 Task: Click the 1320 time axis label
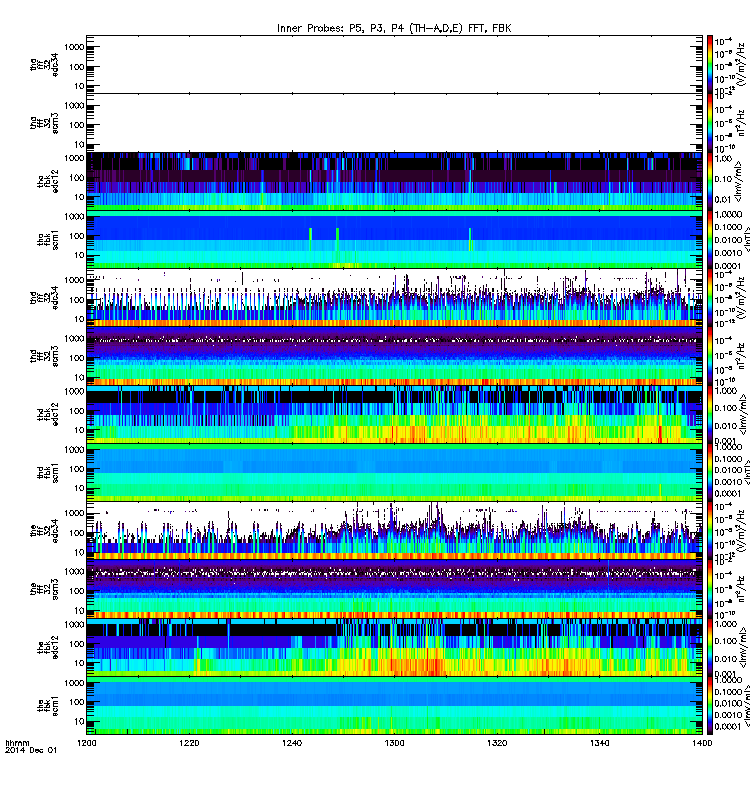coord(497,743)
